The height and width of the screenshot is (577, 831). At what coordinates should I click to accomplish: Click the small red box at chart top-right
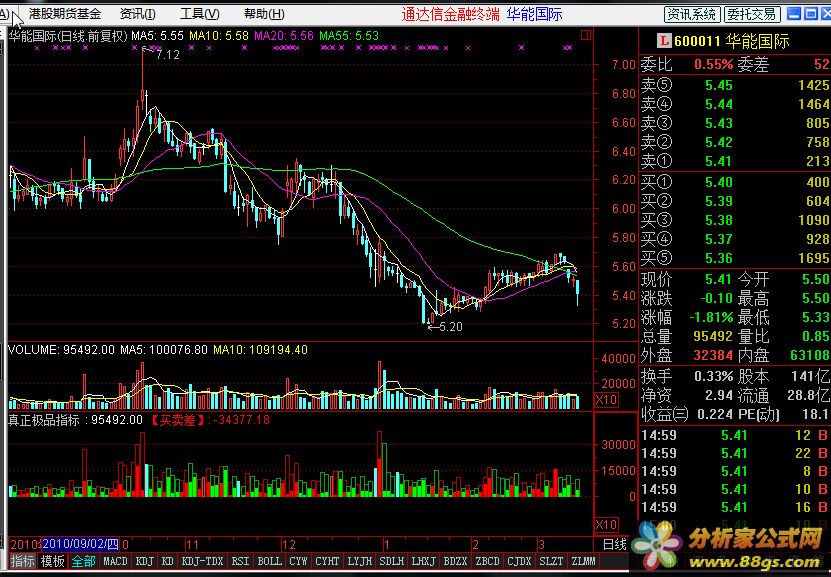tap(586, 35)
